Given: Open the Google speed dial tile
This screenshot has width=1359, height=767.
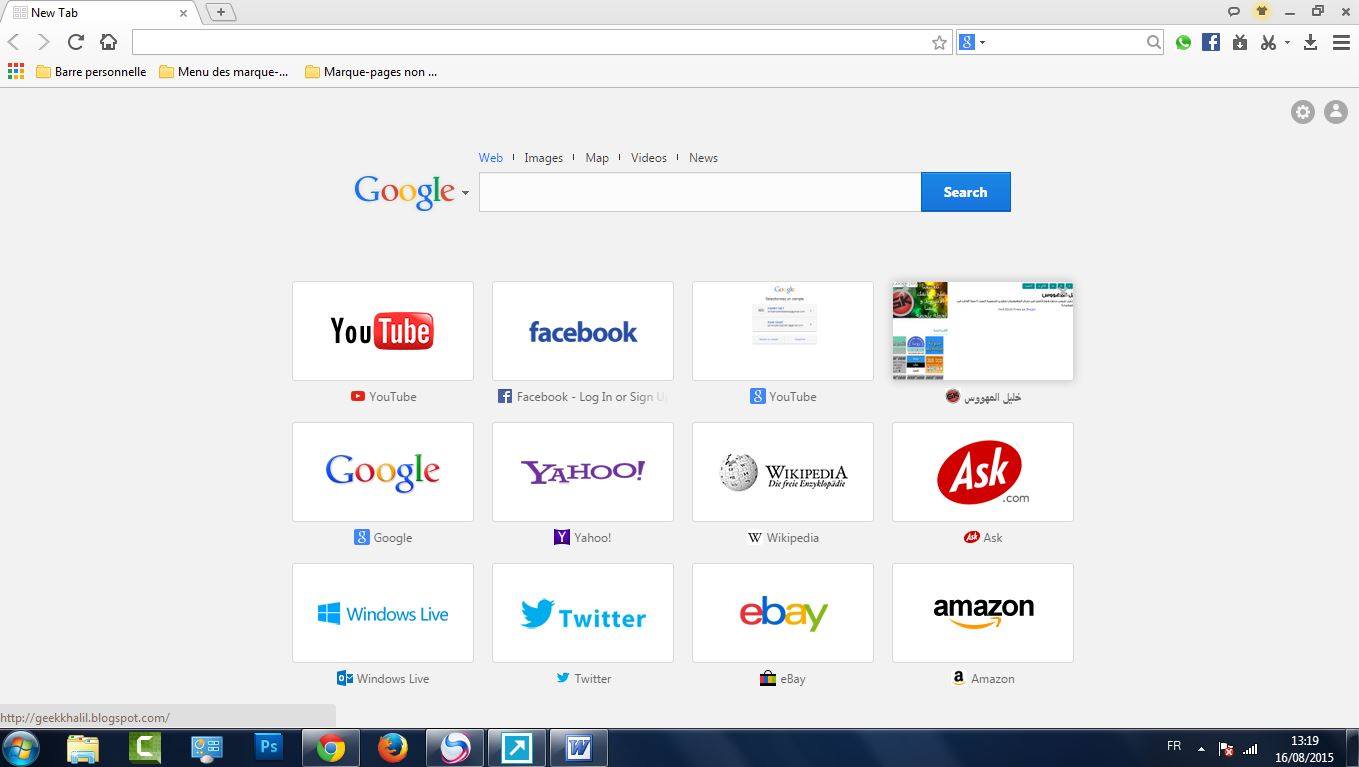Looking at the screenshot, I should [x=383, y=471].
